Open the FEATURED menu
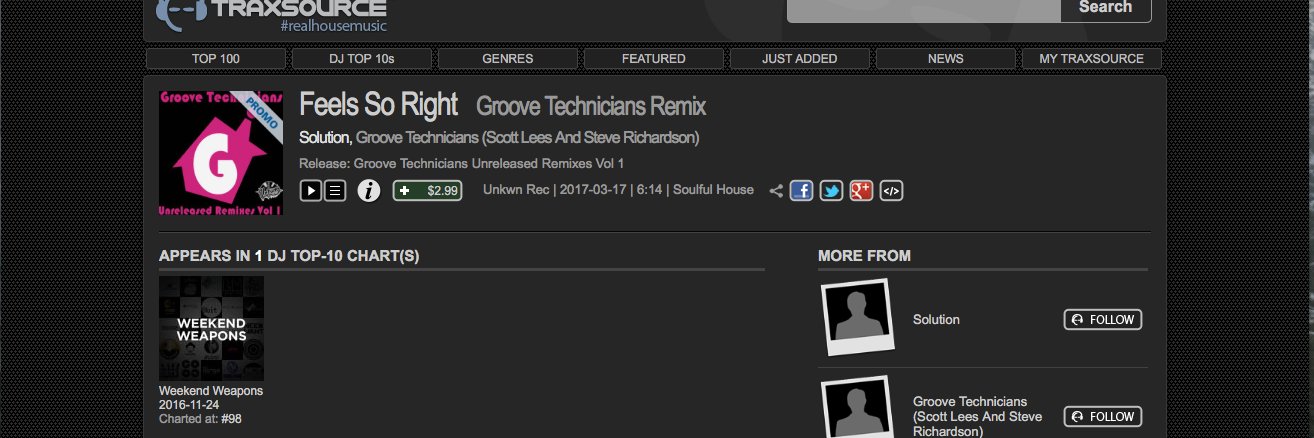 (x=654, y=59)
